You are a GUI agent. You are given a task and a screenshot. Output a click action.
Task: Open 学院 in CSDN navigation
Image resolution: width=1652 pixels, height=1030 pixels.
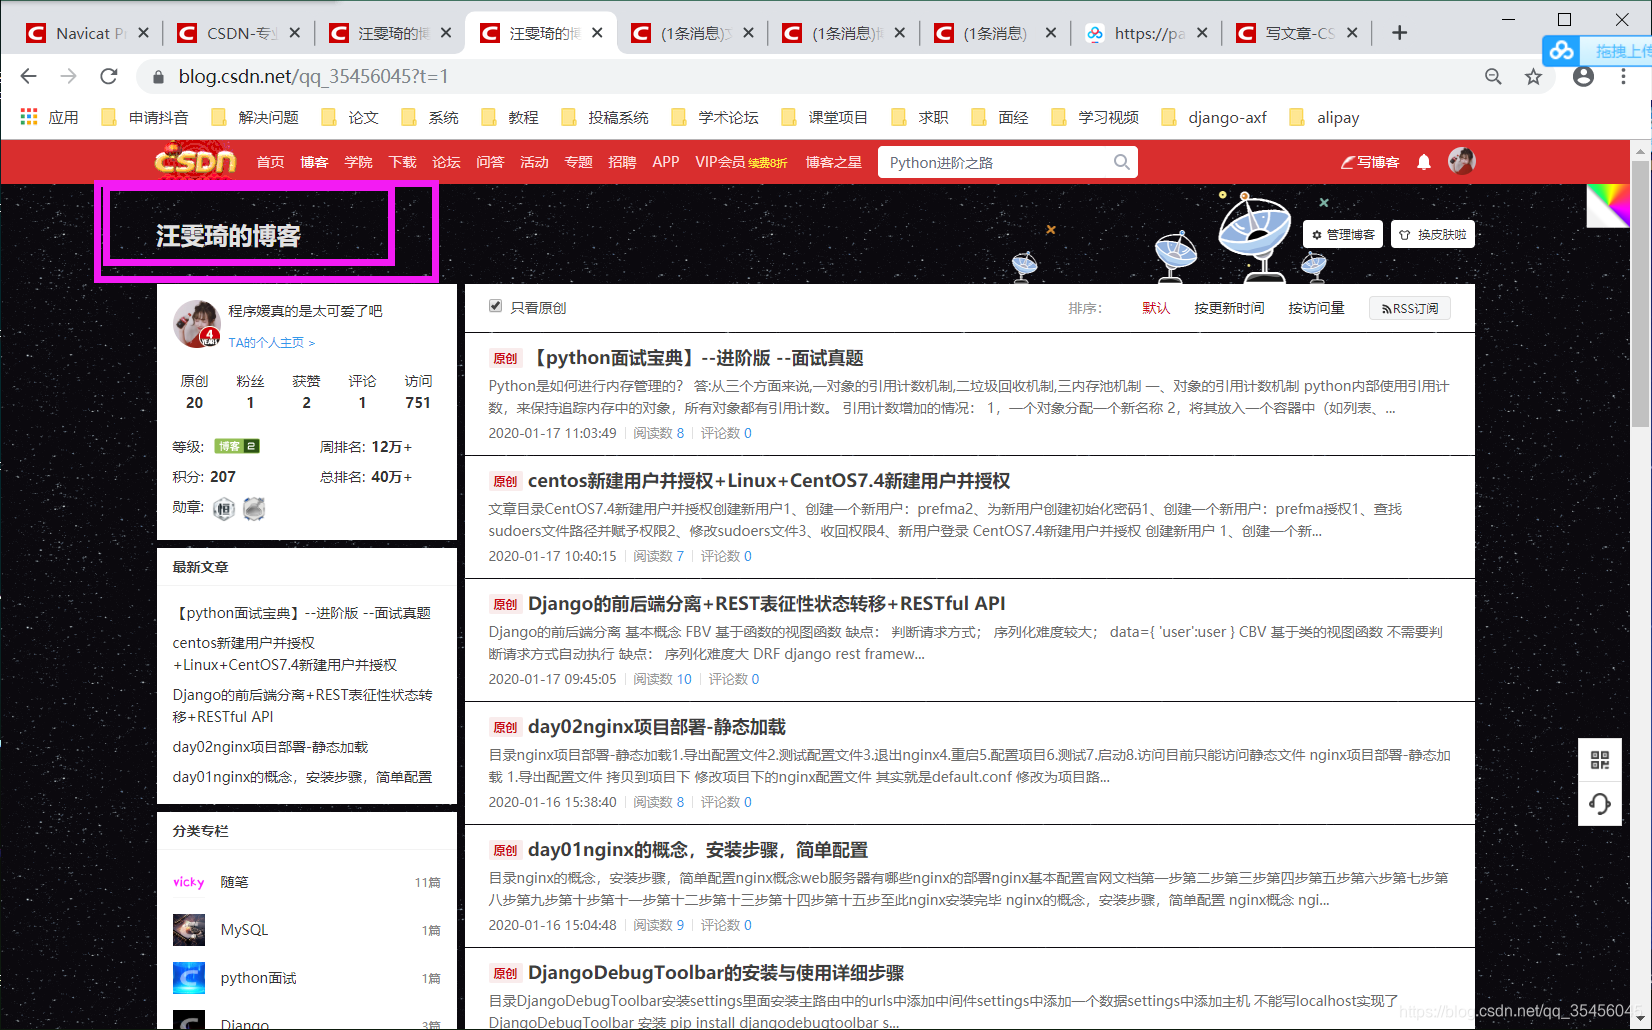tap(358, 162)
